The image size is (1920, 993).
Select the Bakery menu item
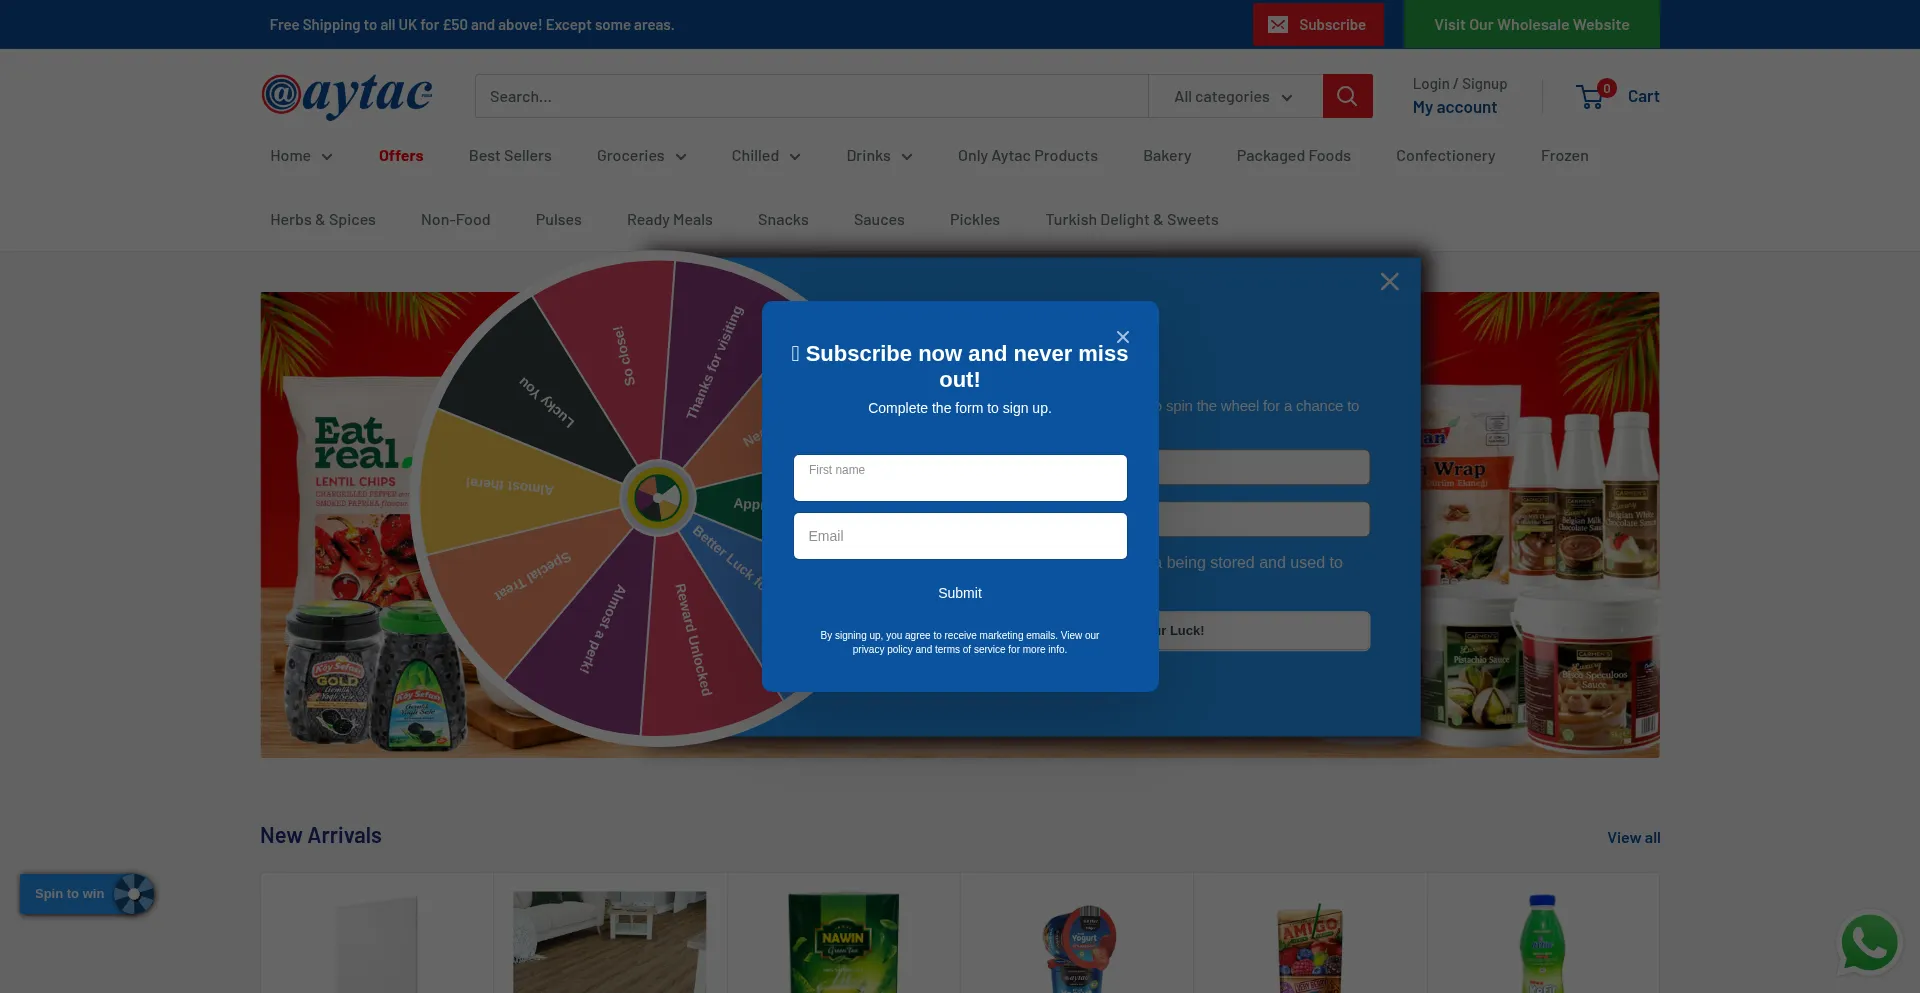point(1167,156)
